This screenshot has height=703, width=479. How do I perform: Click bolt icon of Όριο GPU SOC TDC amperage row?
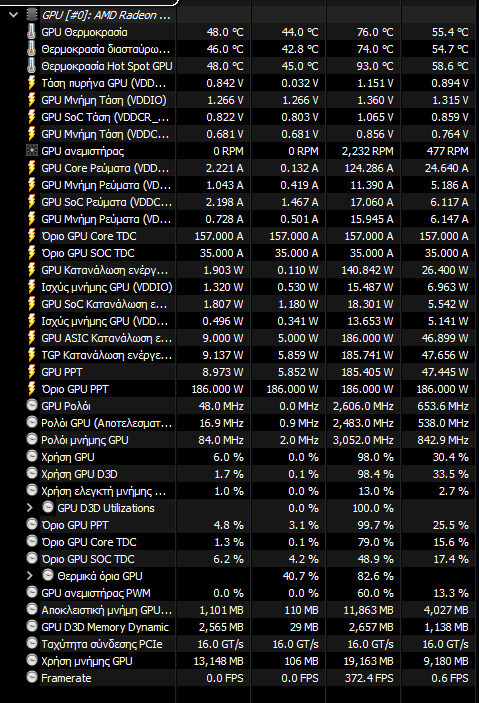(31, 253)
